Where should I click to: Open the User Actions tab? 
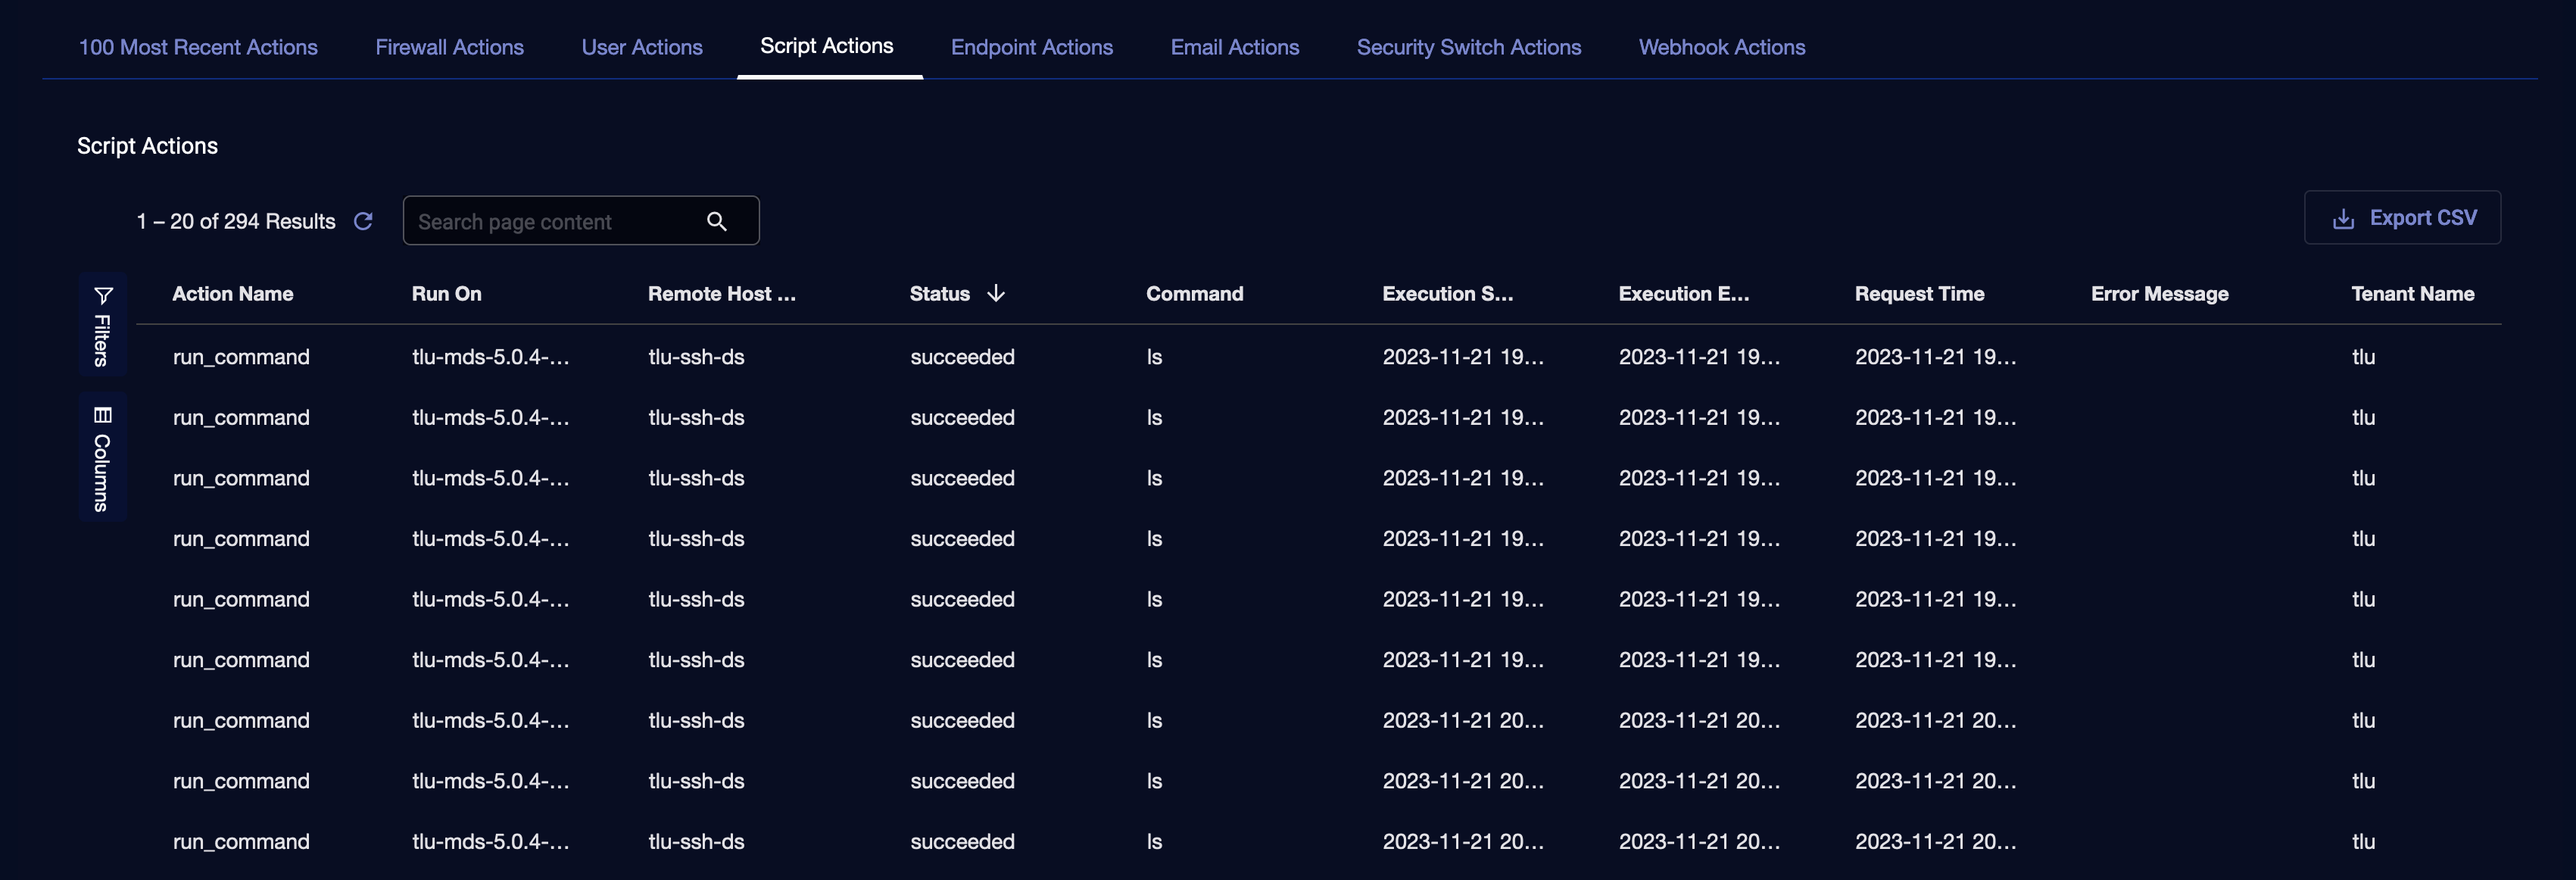click(x=642, y=47)
